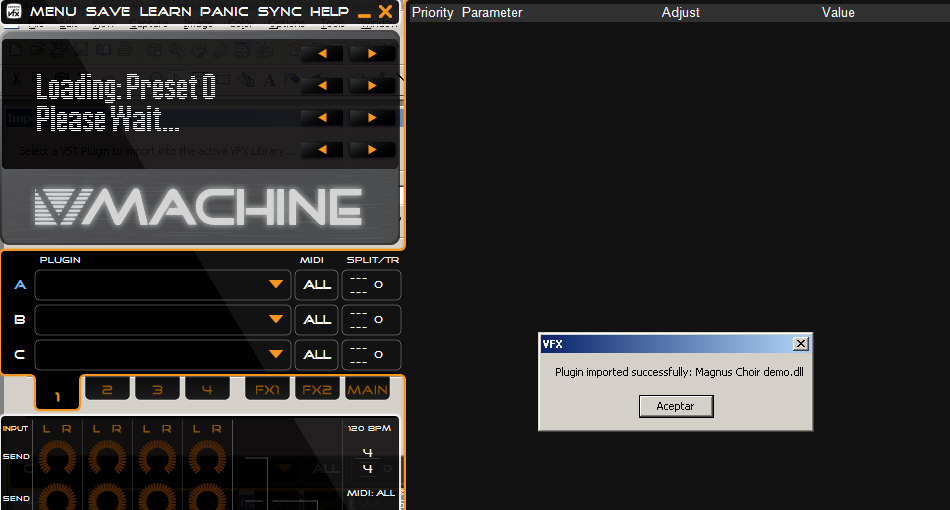The height and width of the screenshot is (510, 950).
Task: Click the 120 BPM tempo display
Action: (x=369, y=428)
